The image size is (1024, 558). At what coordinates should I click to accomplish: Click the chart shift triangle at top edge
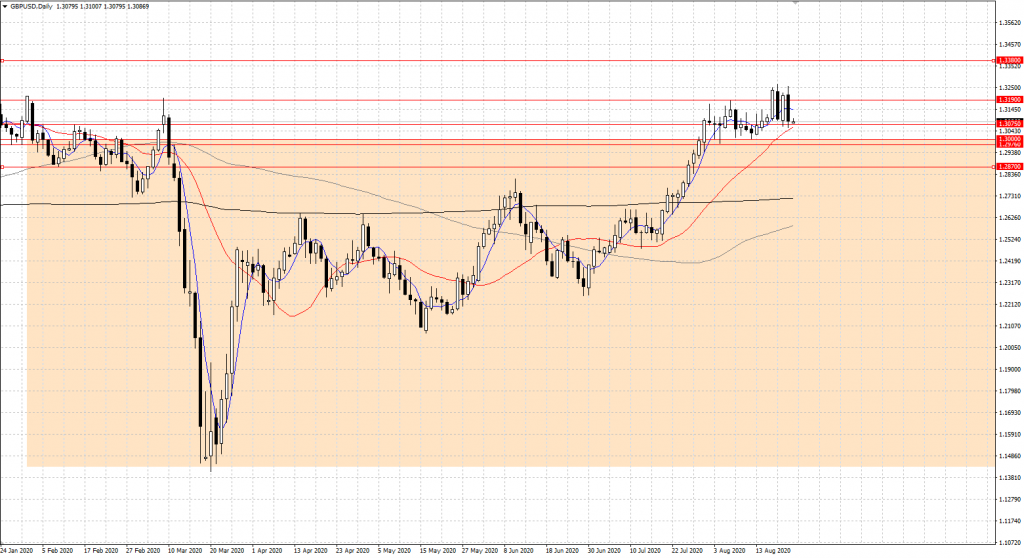[x=794, y=3]
